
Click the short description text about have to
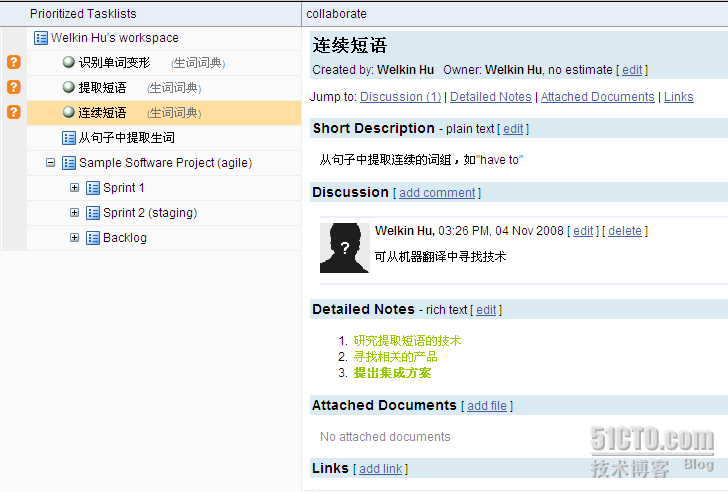pyautogui.click(x=421, y=160)
